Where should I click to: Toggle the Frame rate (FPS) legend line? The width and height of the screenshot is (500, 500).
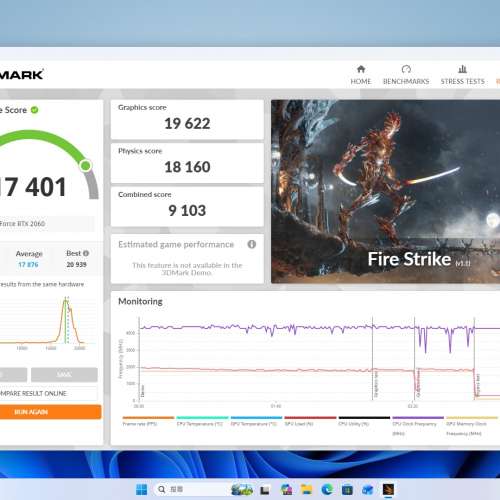148,421
